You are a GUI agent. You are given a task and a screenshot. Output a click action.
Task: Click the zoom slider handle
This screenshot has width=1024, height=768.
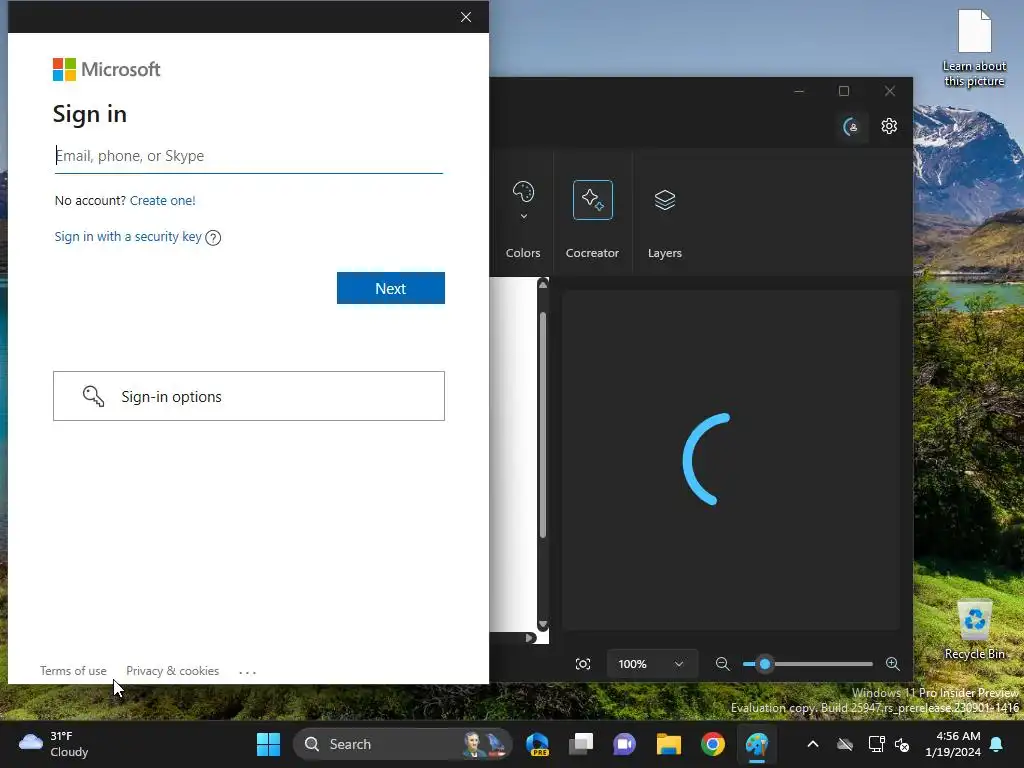pyautogui.click(x=765, y=664)
